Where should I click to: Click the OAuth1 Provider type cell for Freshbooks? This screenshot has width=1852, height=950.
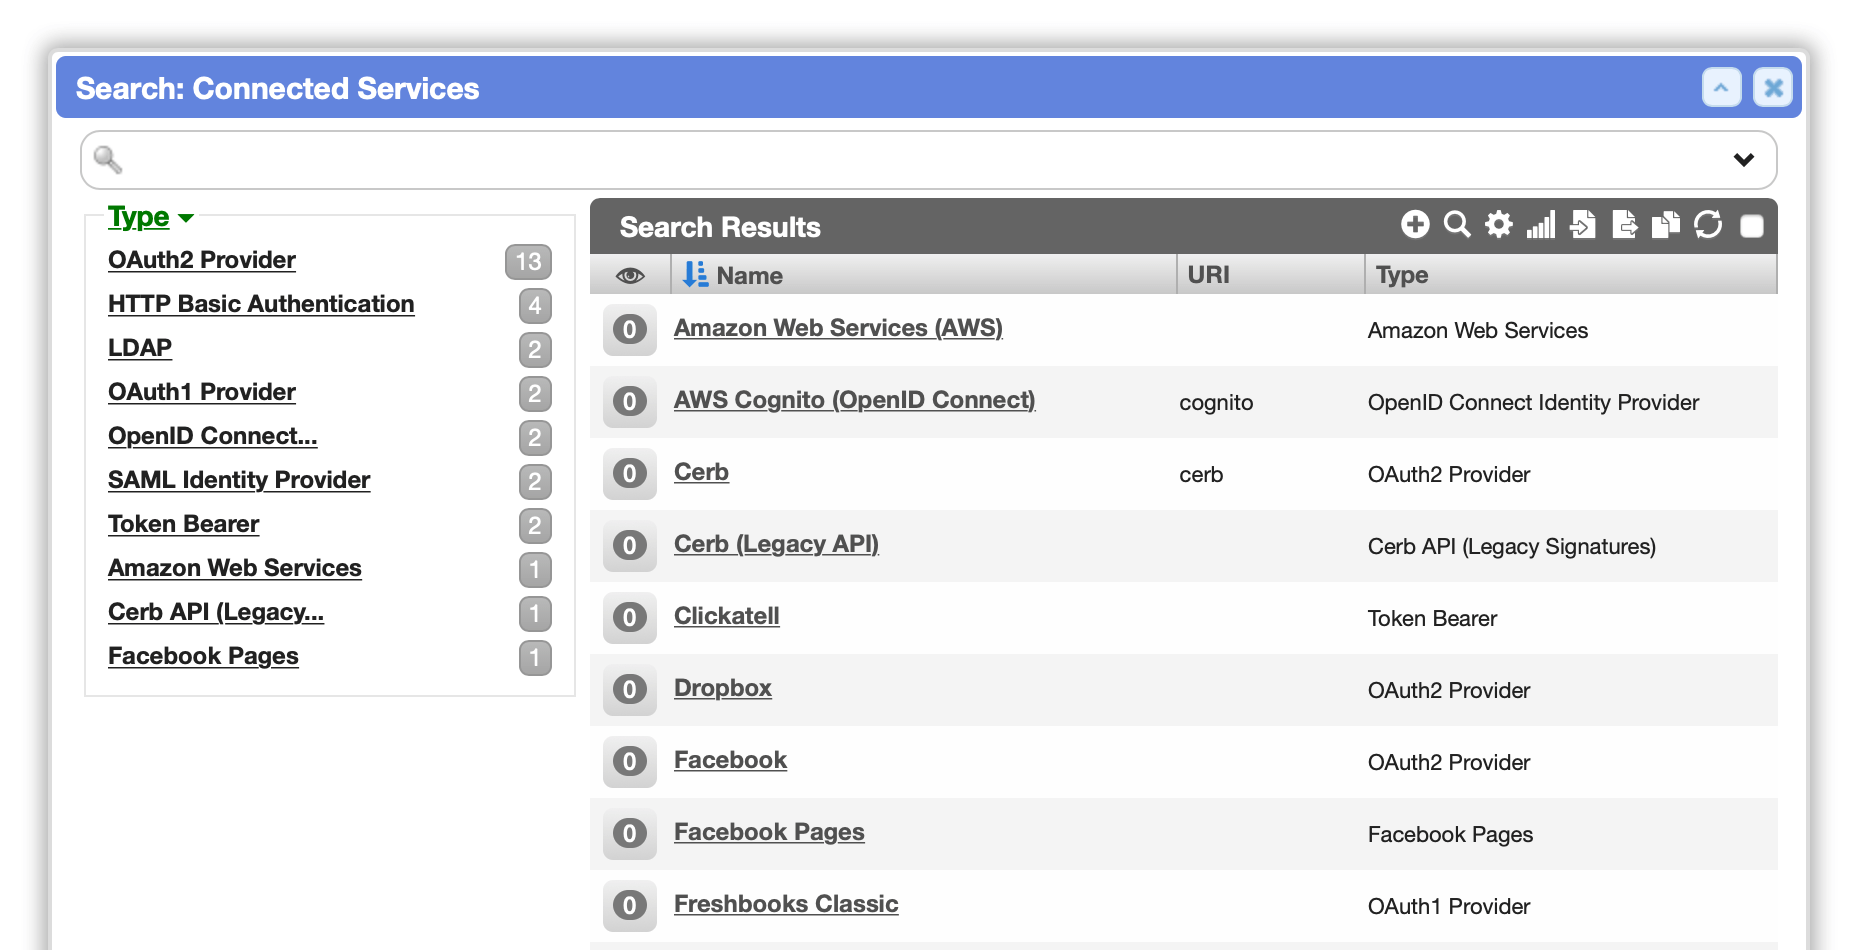click(1449, 906)
